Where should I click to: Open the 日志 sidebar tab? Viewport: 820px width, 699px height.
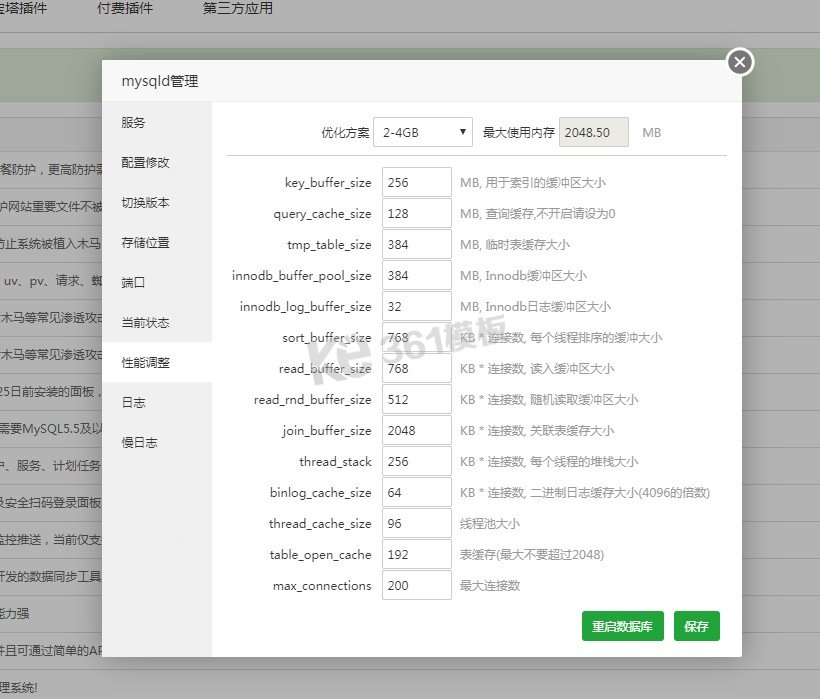[x=157, y=403]
